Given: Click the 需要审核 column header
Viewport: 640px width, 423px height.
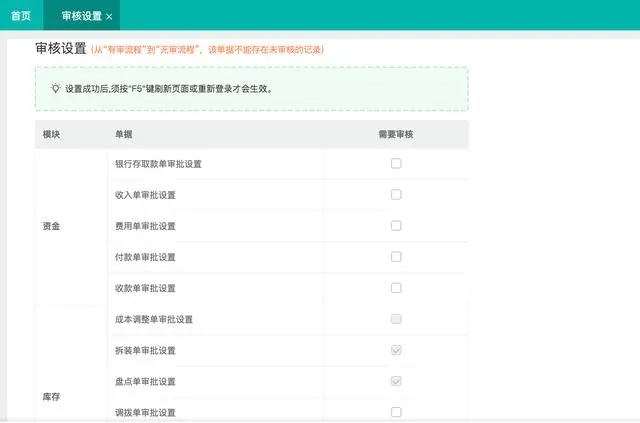Looking at the screenshot, I should (396, 134).
